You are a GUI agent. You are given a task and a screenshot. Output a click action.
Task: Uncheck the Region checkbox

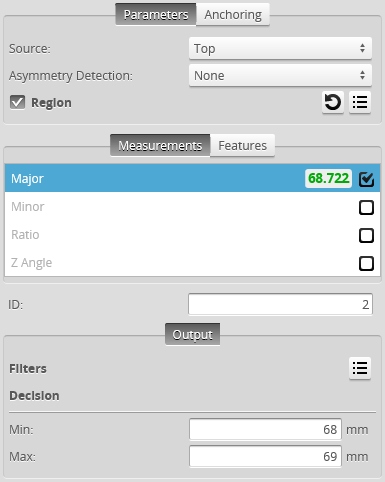(x=17, y=102)
